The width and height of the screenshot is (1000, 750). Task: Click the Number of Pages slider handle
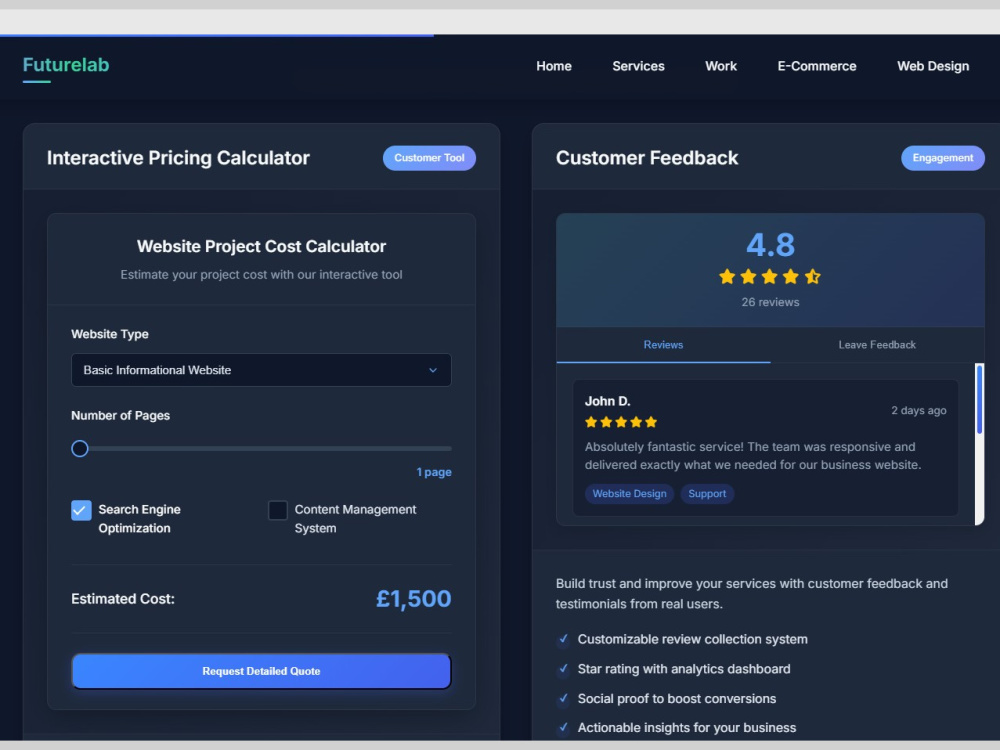point(80,448)
